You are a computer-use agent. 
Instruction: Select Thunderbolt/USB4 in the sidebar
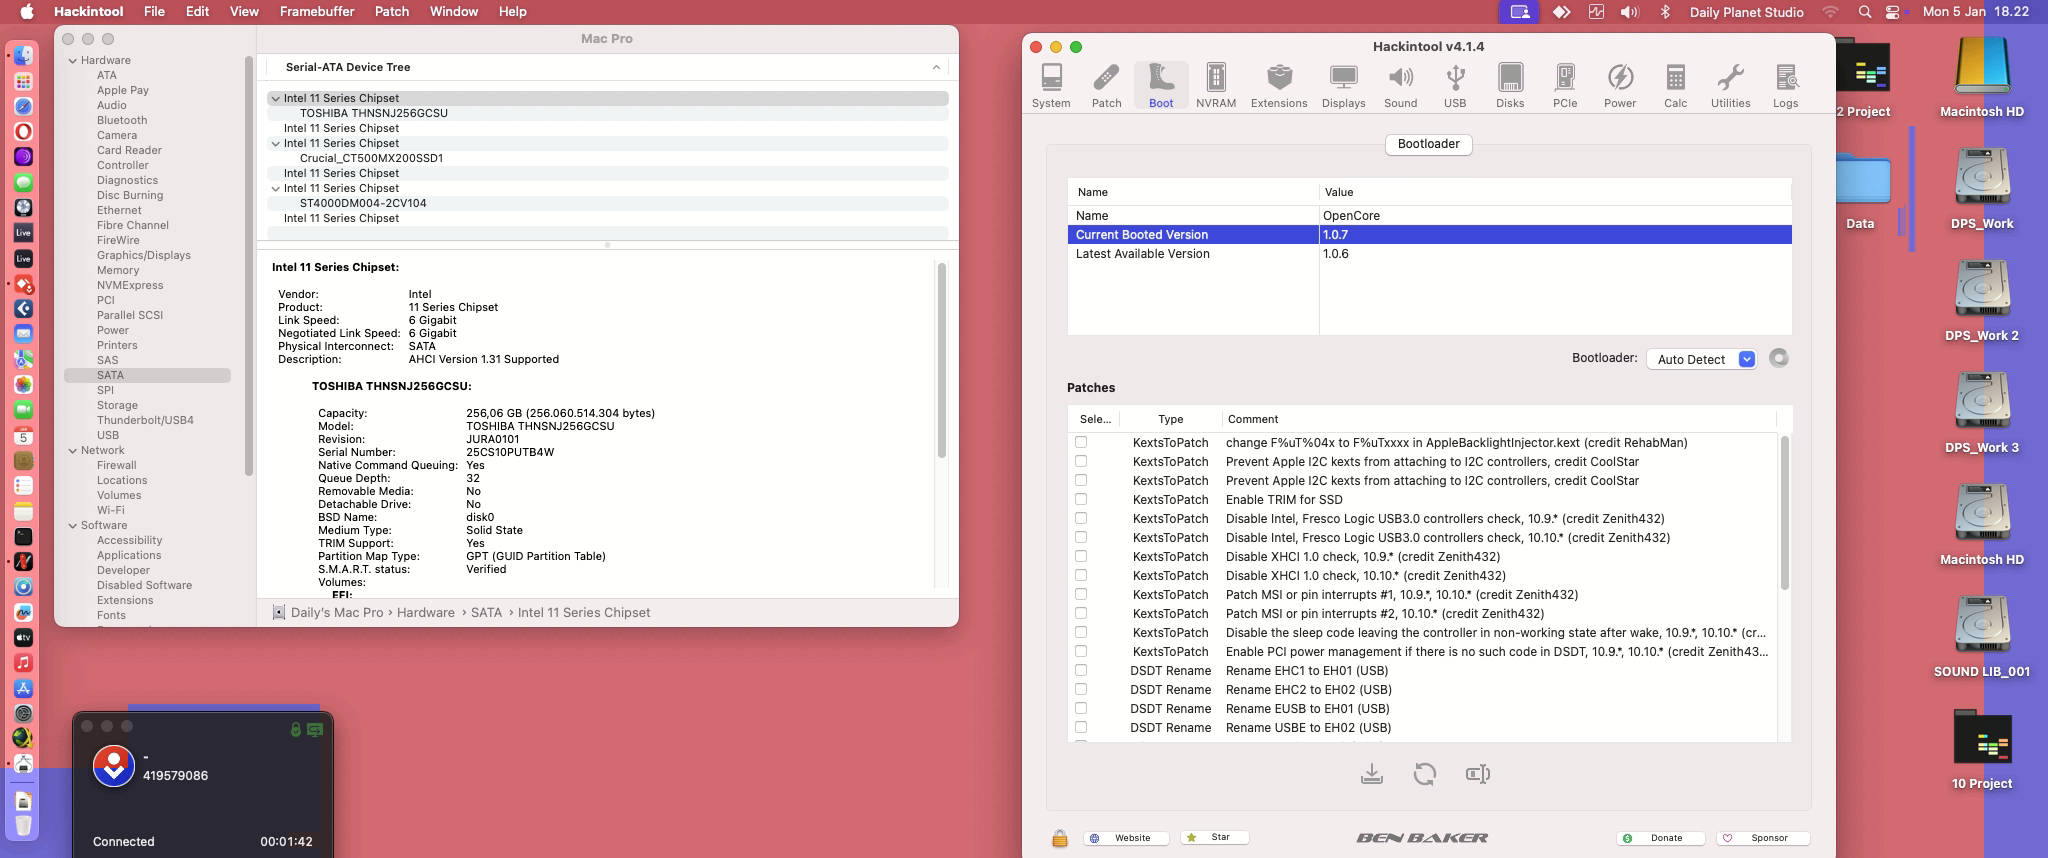(x=145, y=420)
